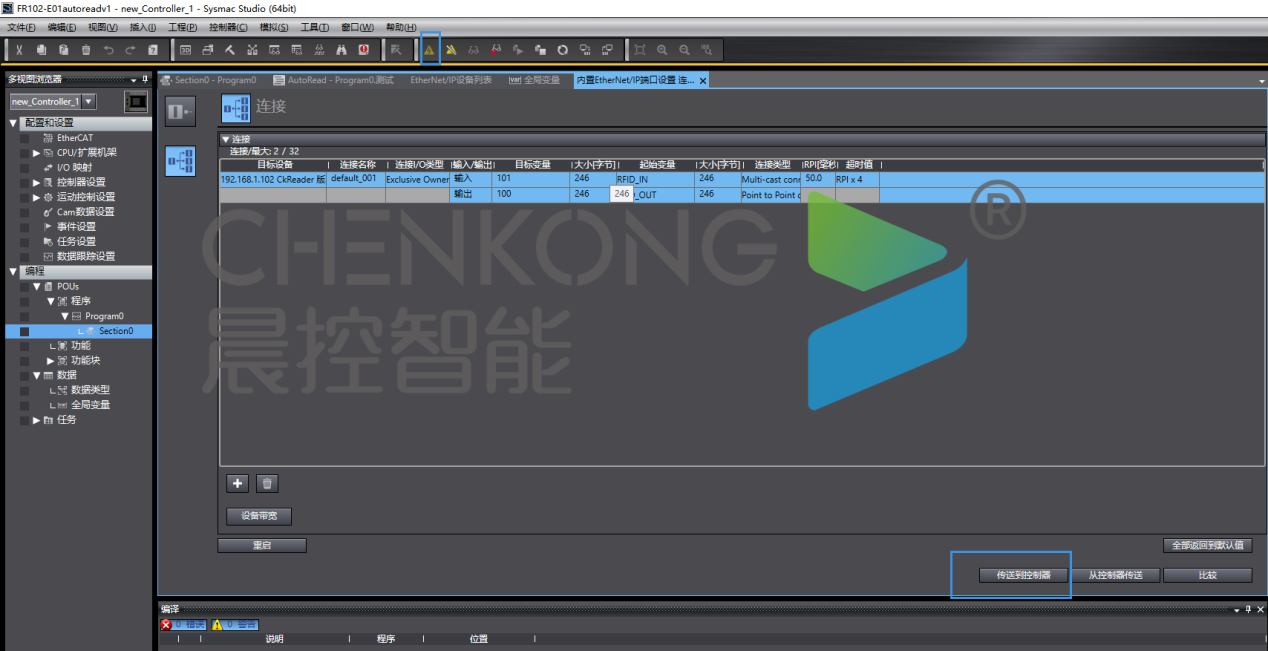
Task: Collapse the 配置和设置 section
Action: coord(13,123)
